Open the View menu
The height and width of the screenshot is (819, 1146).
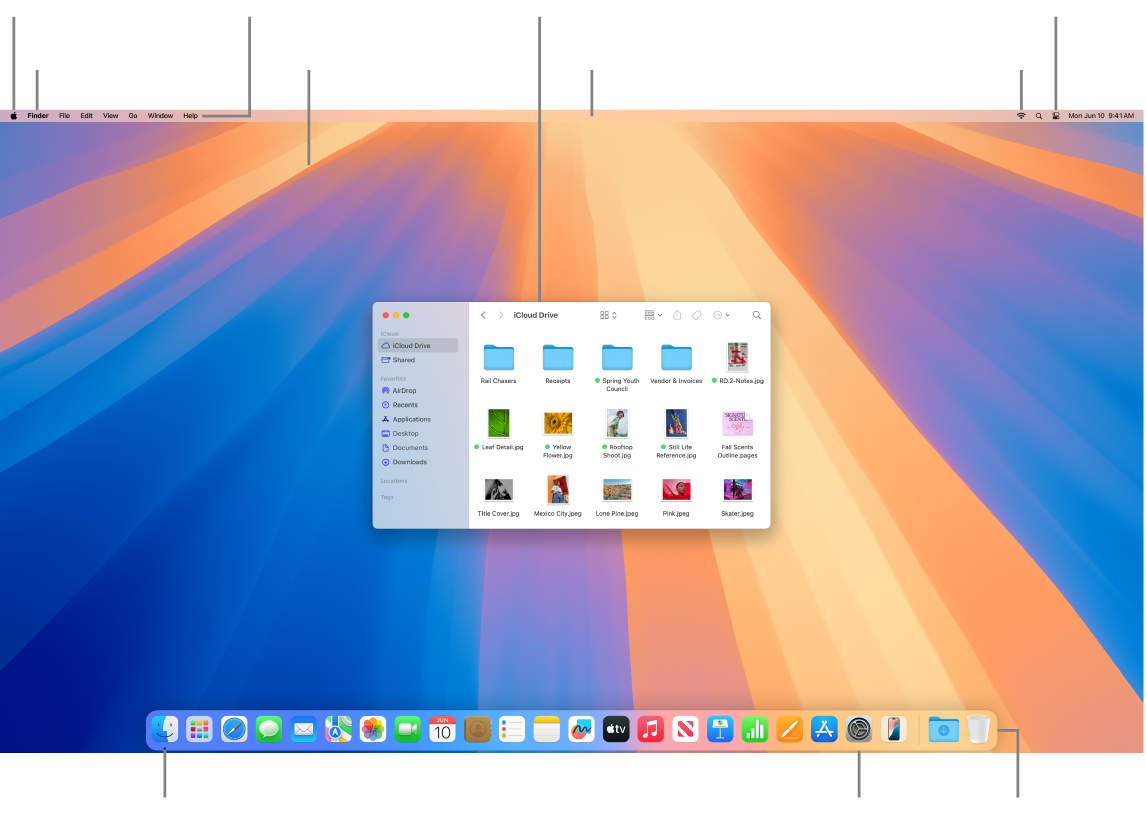point(110,115)
